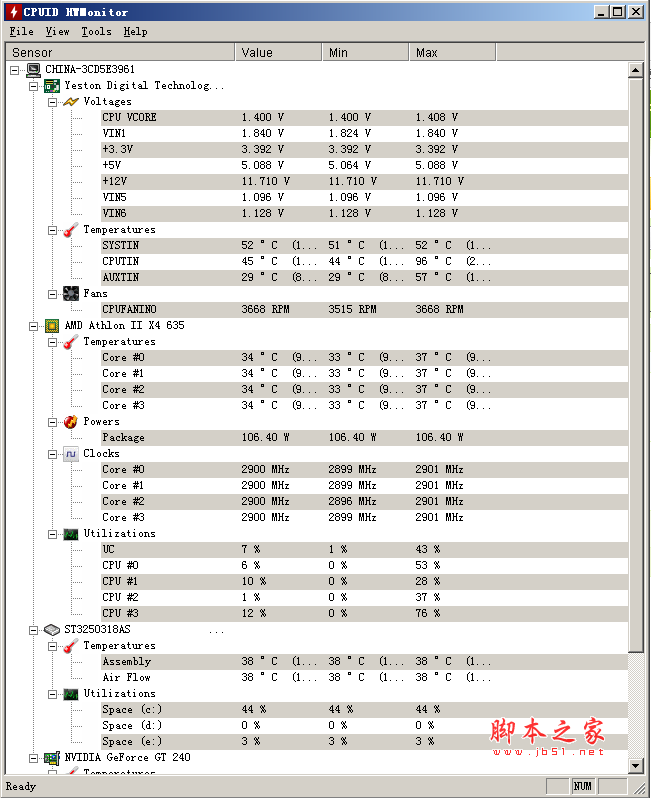Click the thermometer icon under Yeston motherboard
This screenshot has width=651, height=798.
point(71,230)
